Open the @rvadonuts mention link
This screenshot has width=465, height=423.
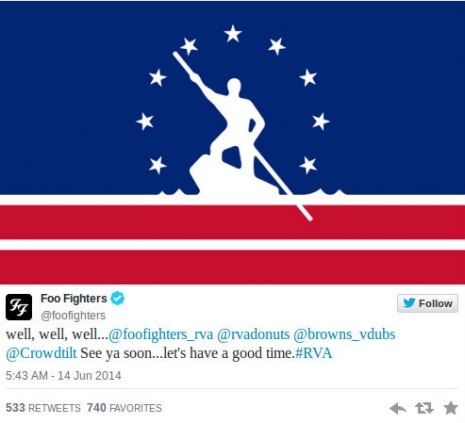[253, 334]
